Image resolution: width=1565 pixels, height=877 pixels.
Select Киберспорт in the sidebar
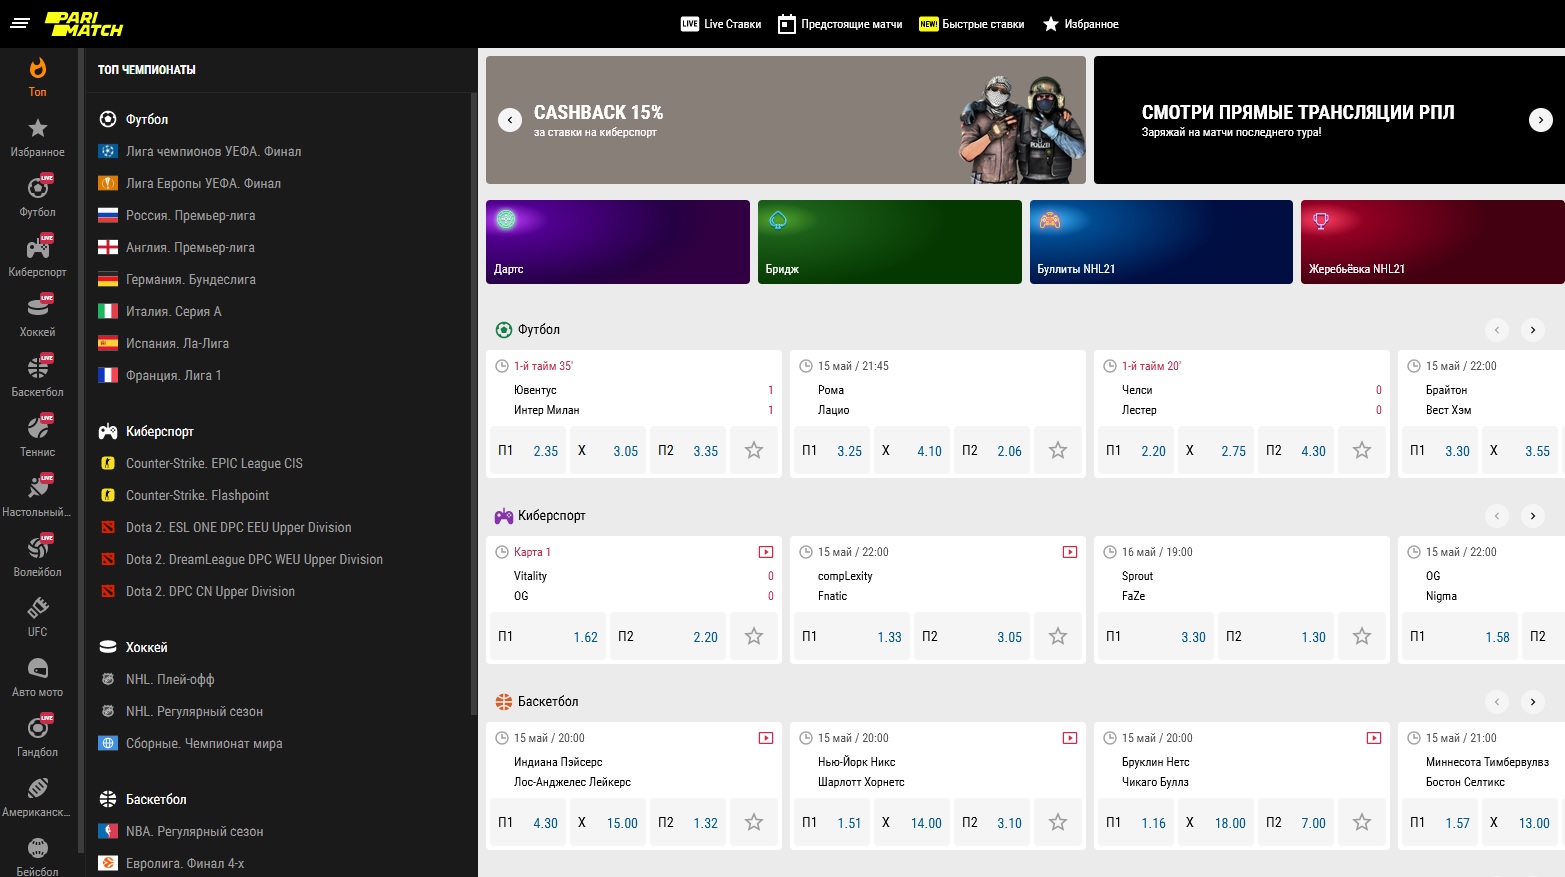[x=38, y=257]
